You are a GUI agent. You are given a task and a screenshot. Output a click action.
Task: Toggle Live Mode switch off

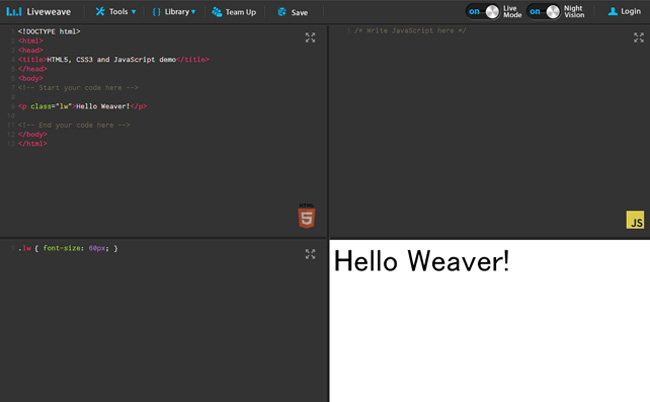(x=483, y=12)
